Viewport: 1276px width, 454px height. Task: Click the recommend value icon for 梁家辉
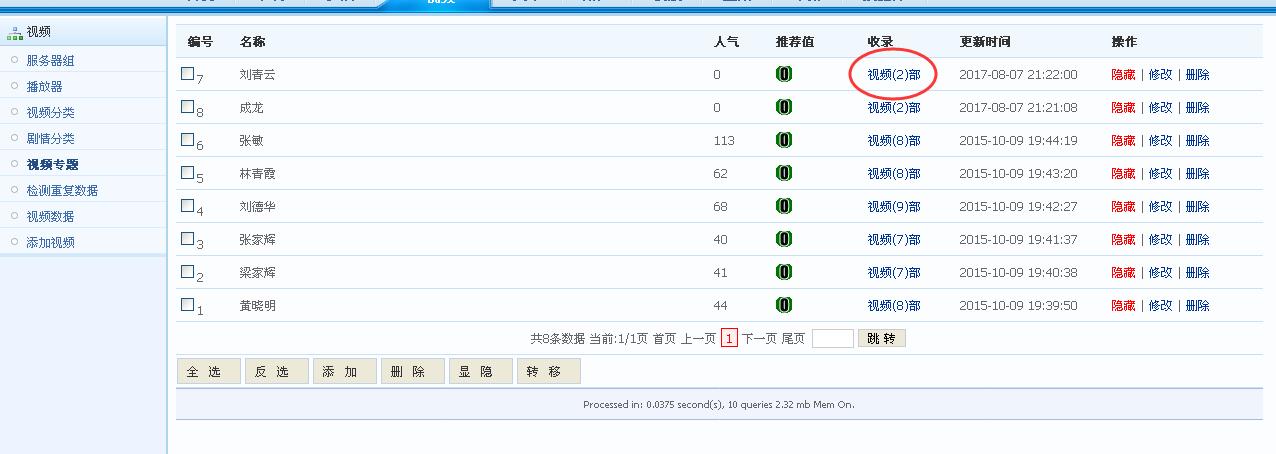(x=784, y=272)
